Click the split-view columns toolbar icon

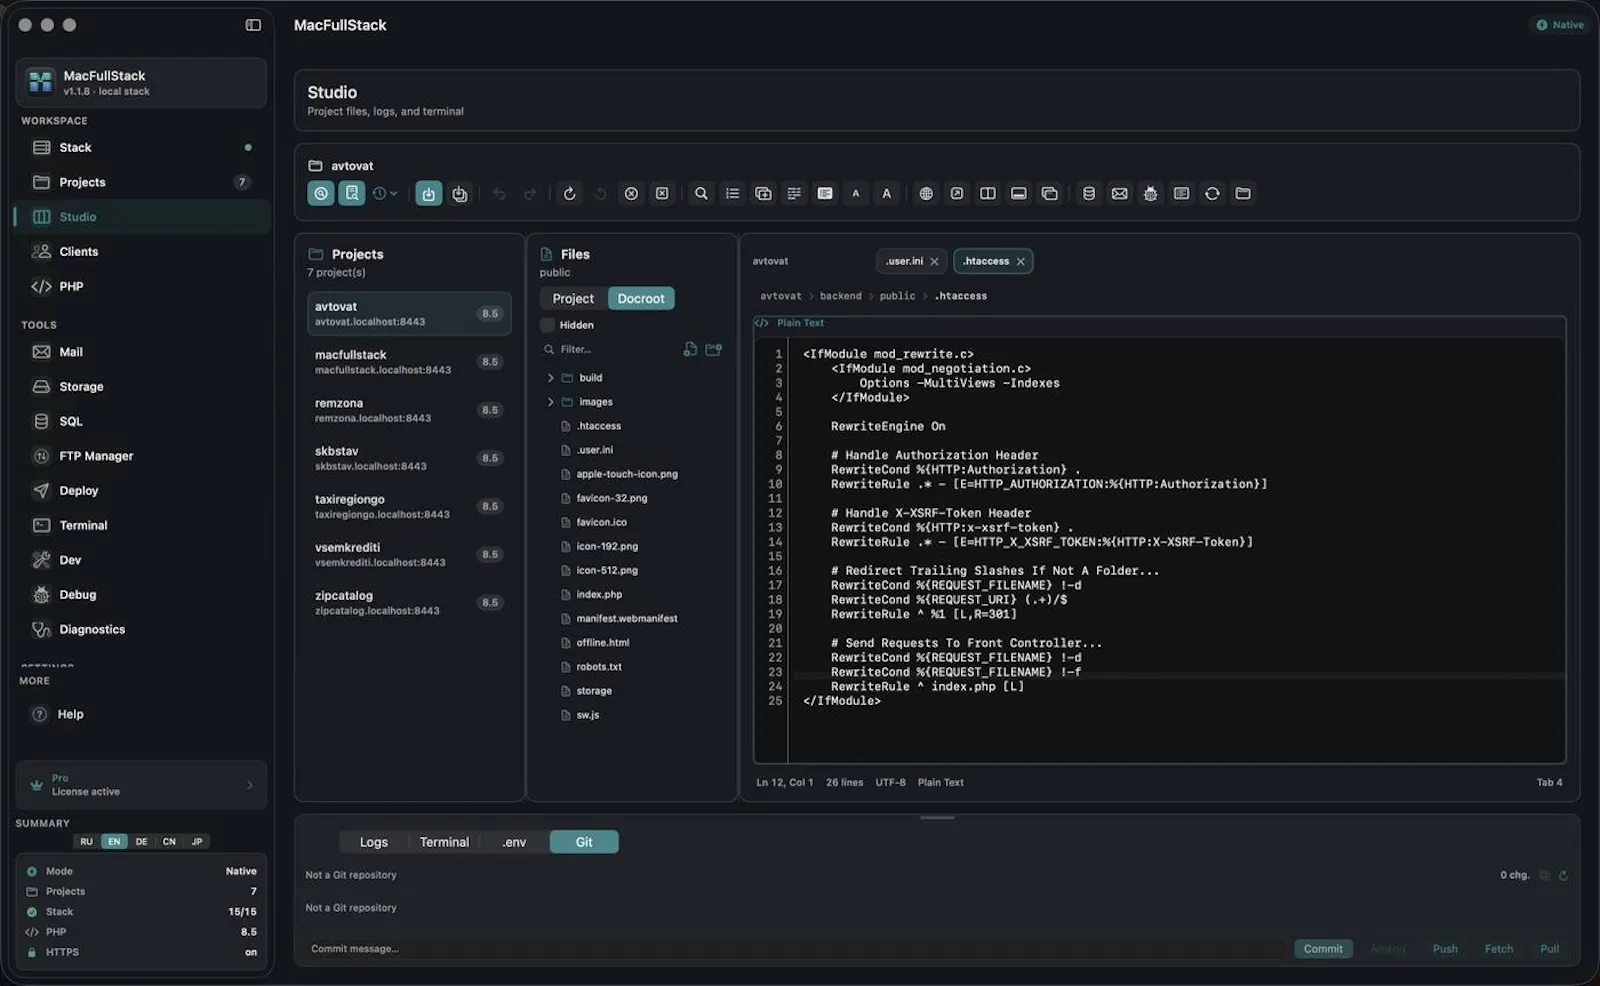(x=988, y=194)
